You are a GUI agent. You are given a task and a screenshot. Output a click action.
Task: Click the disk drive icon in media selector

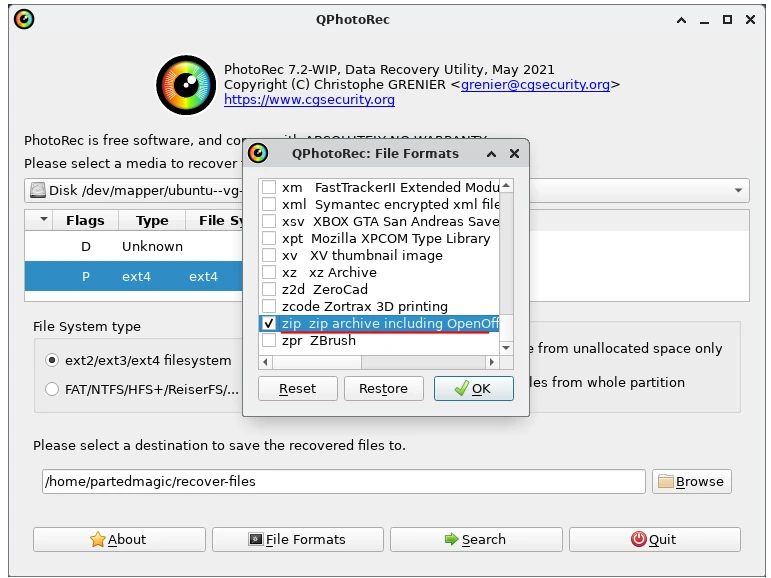38,190
